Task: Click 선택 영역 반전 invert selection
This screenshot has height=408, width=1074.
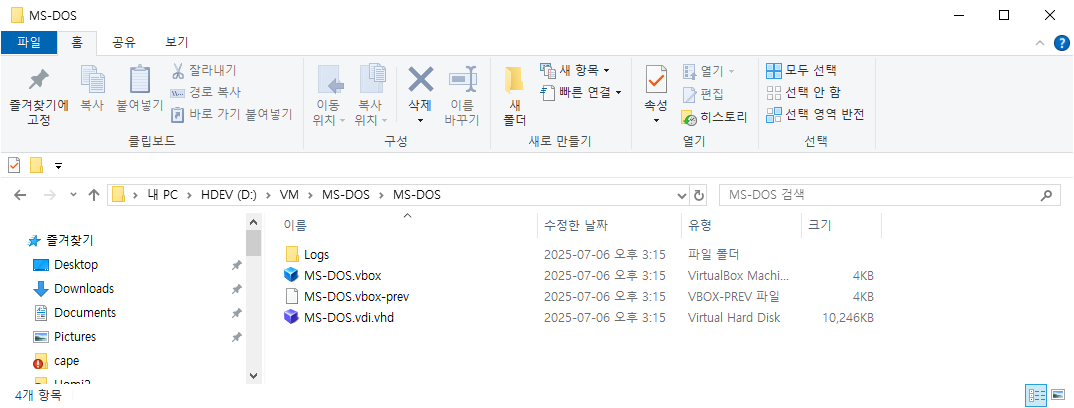Action: tap(815, 114)
